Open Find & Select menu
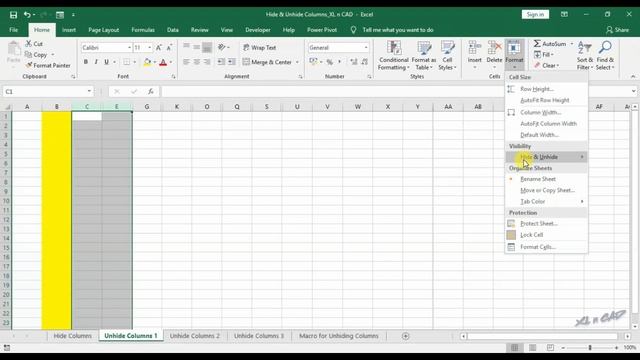 [x=605, y=56]
